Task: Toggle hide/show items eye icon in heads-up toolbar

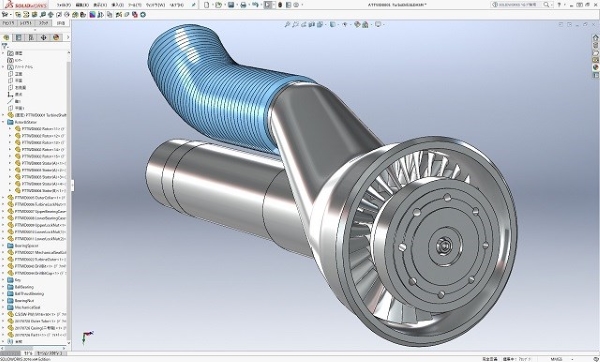Action: tap(345, 24)
